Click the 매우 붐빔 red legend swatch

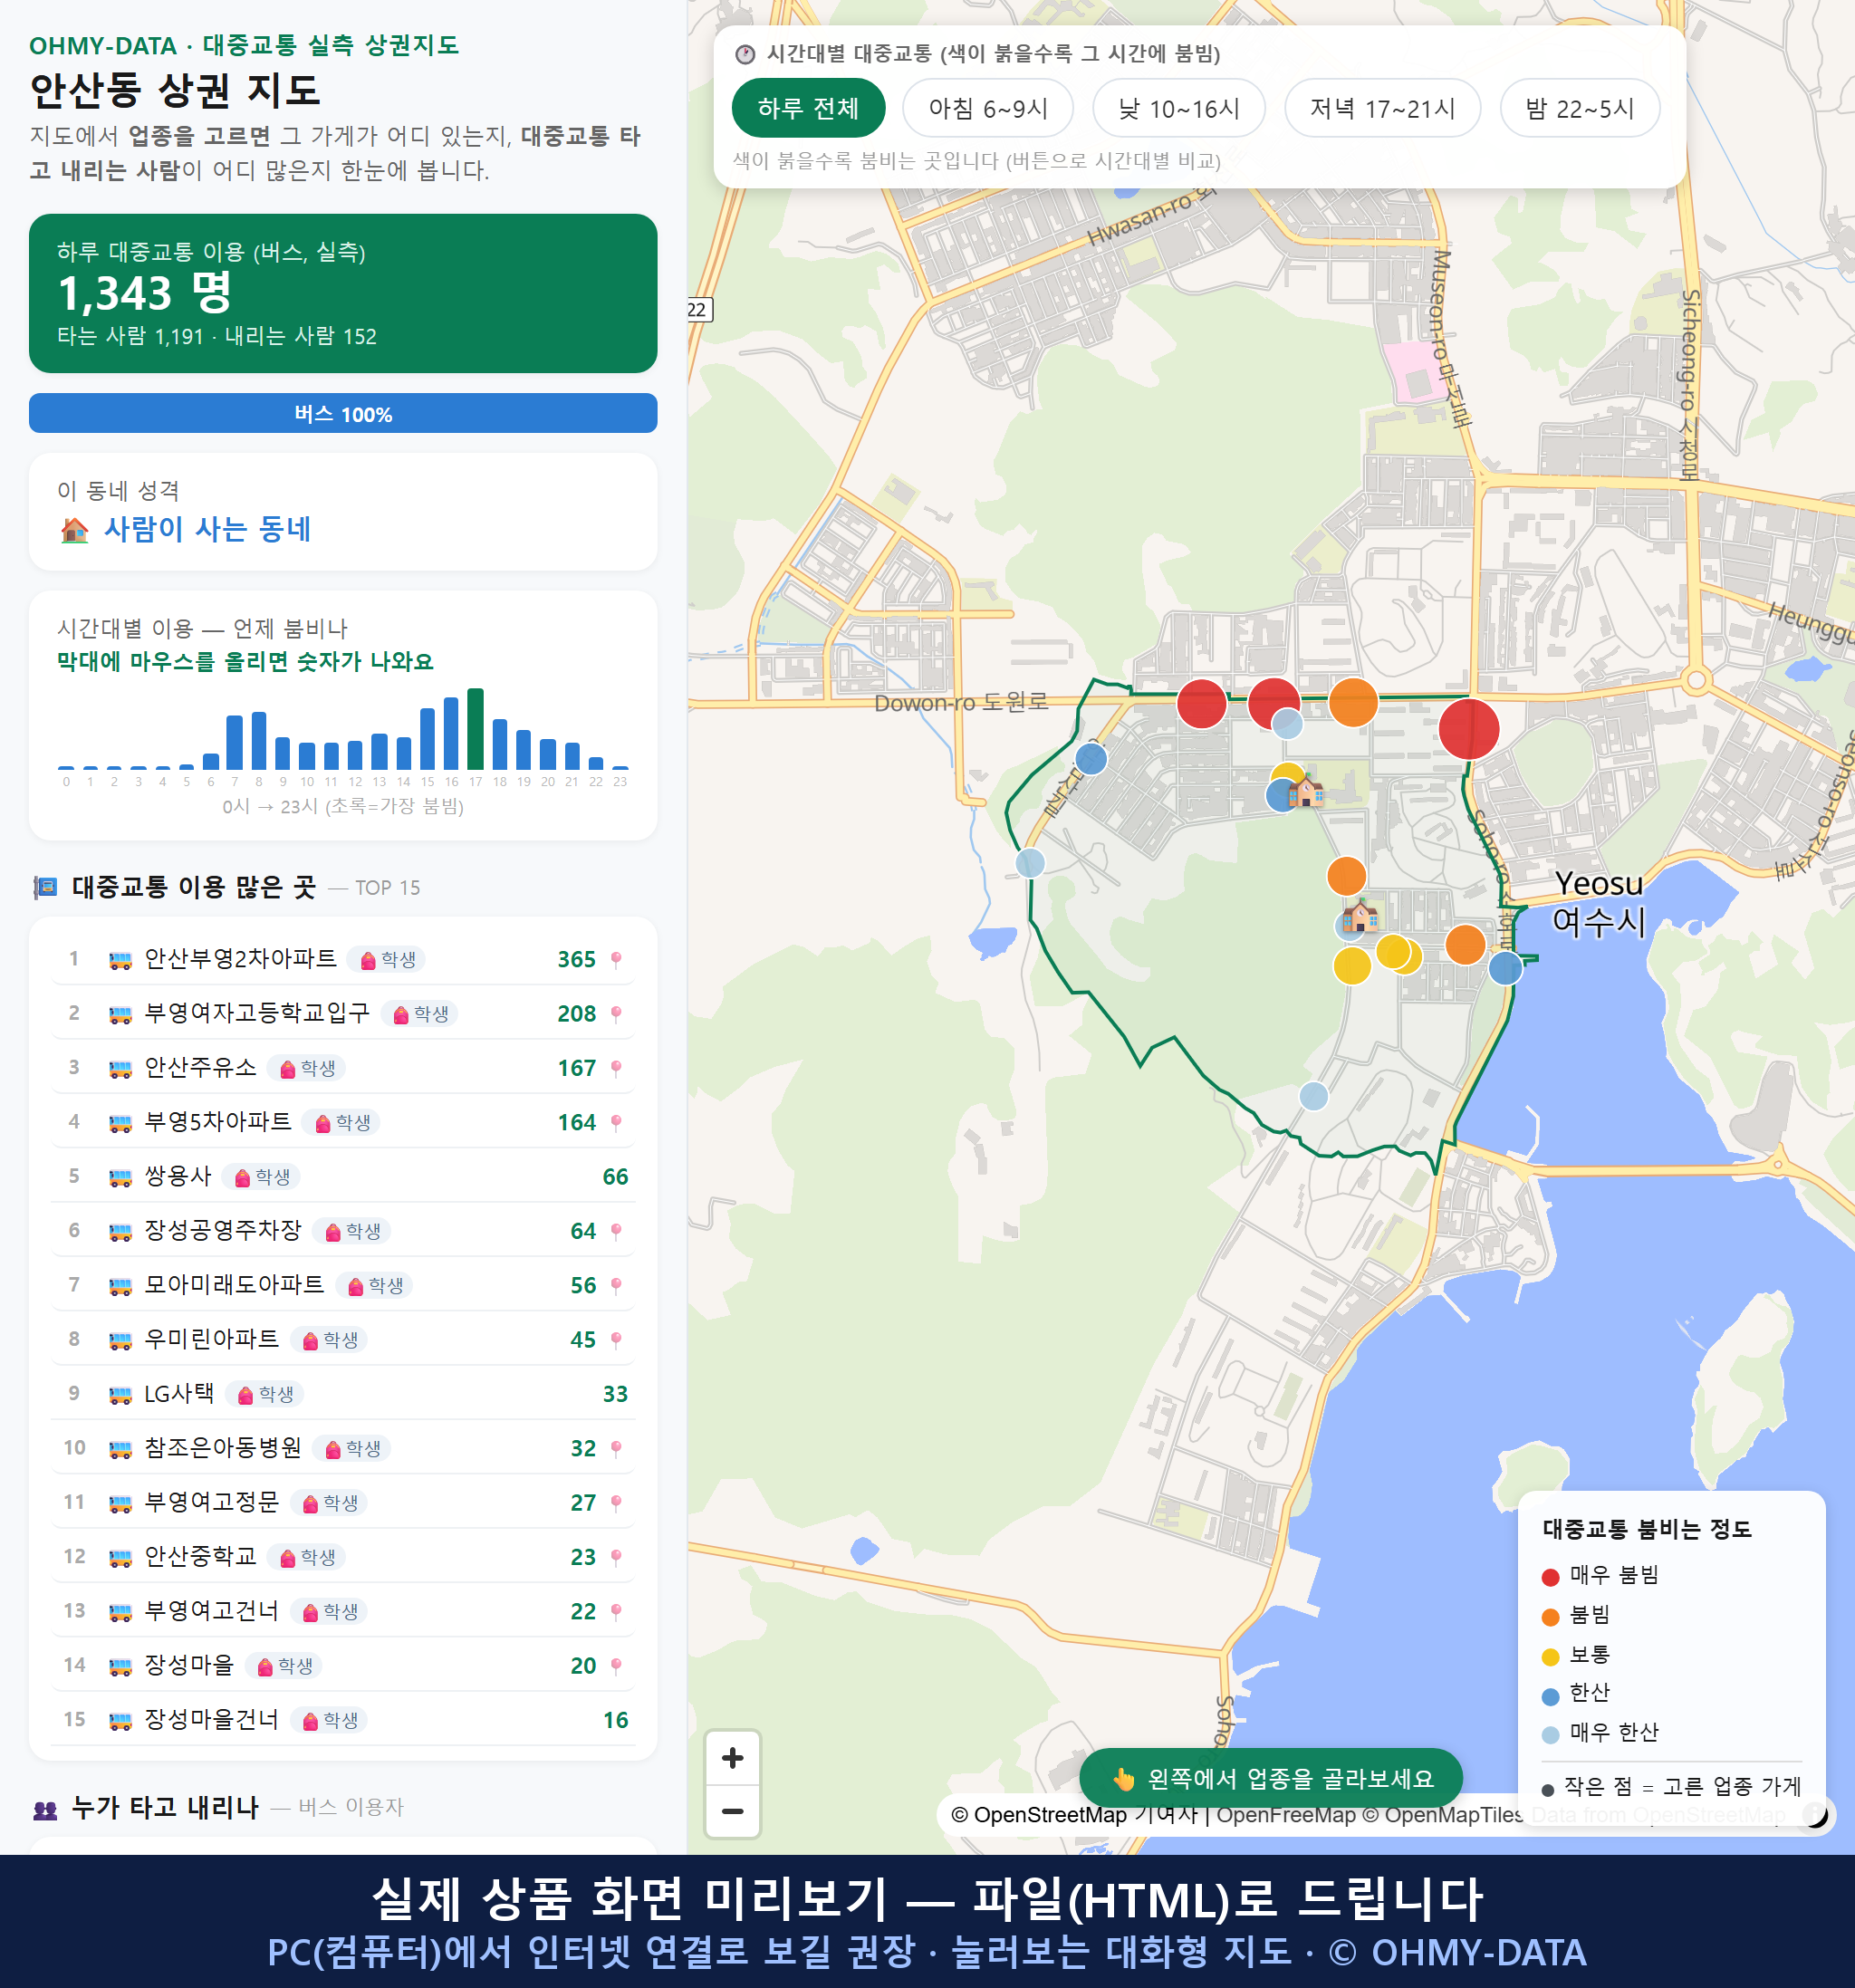[x=1550, y=1577]
